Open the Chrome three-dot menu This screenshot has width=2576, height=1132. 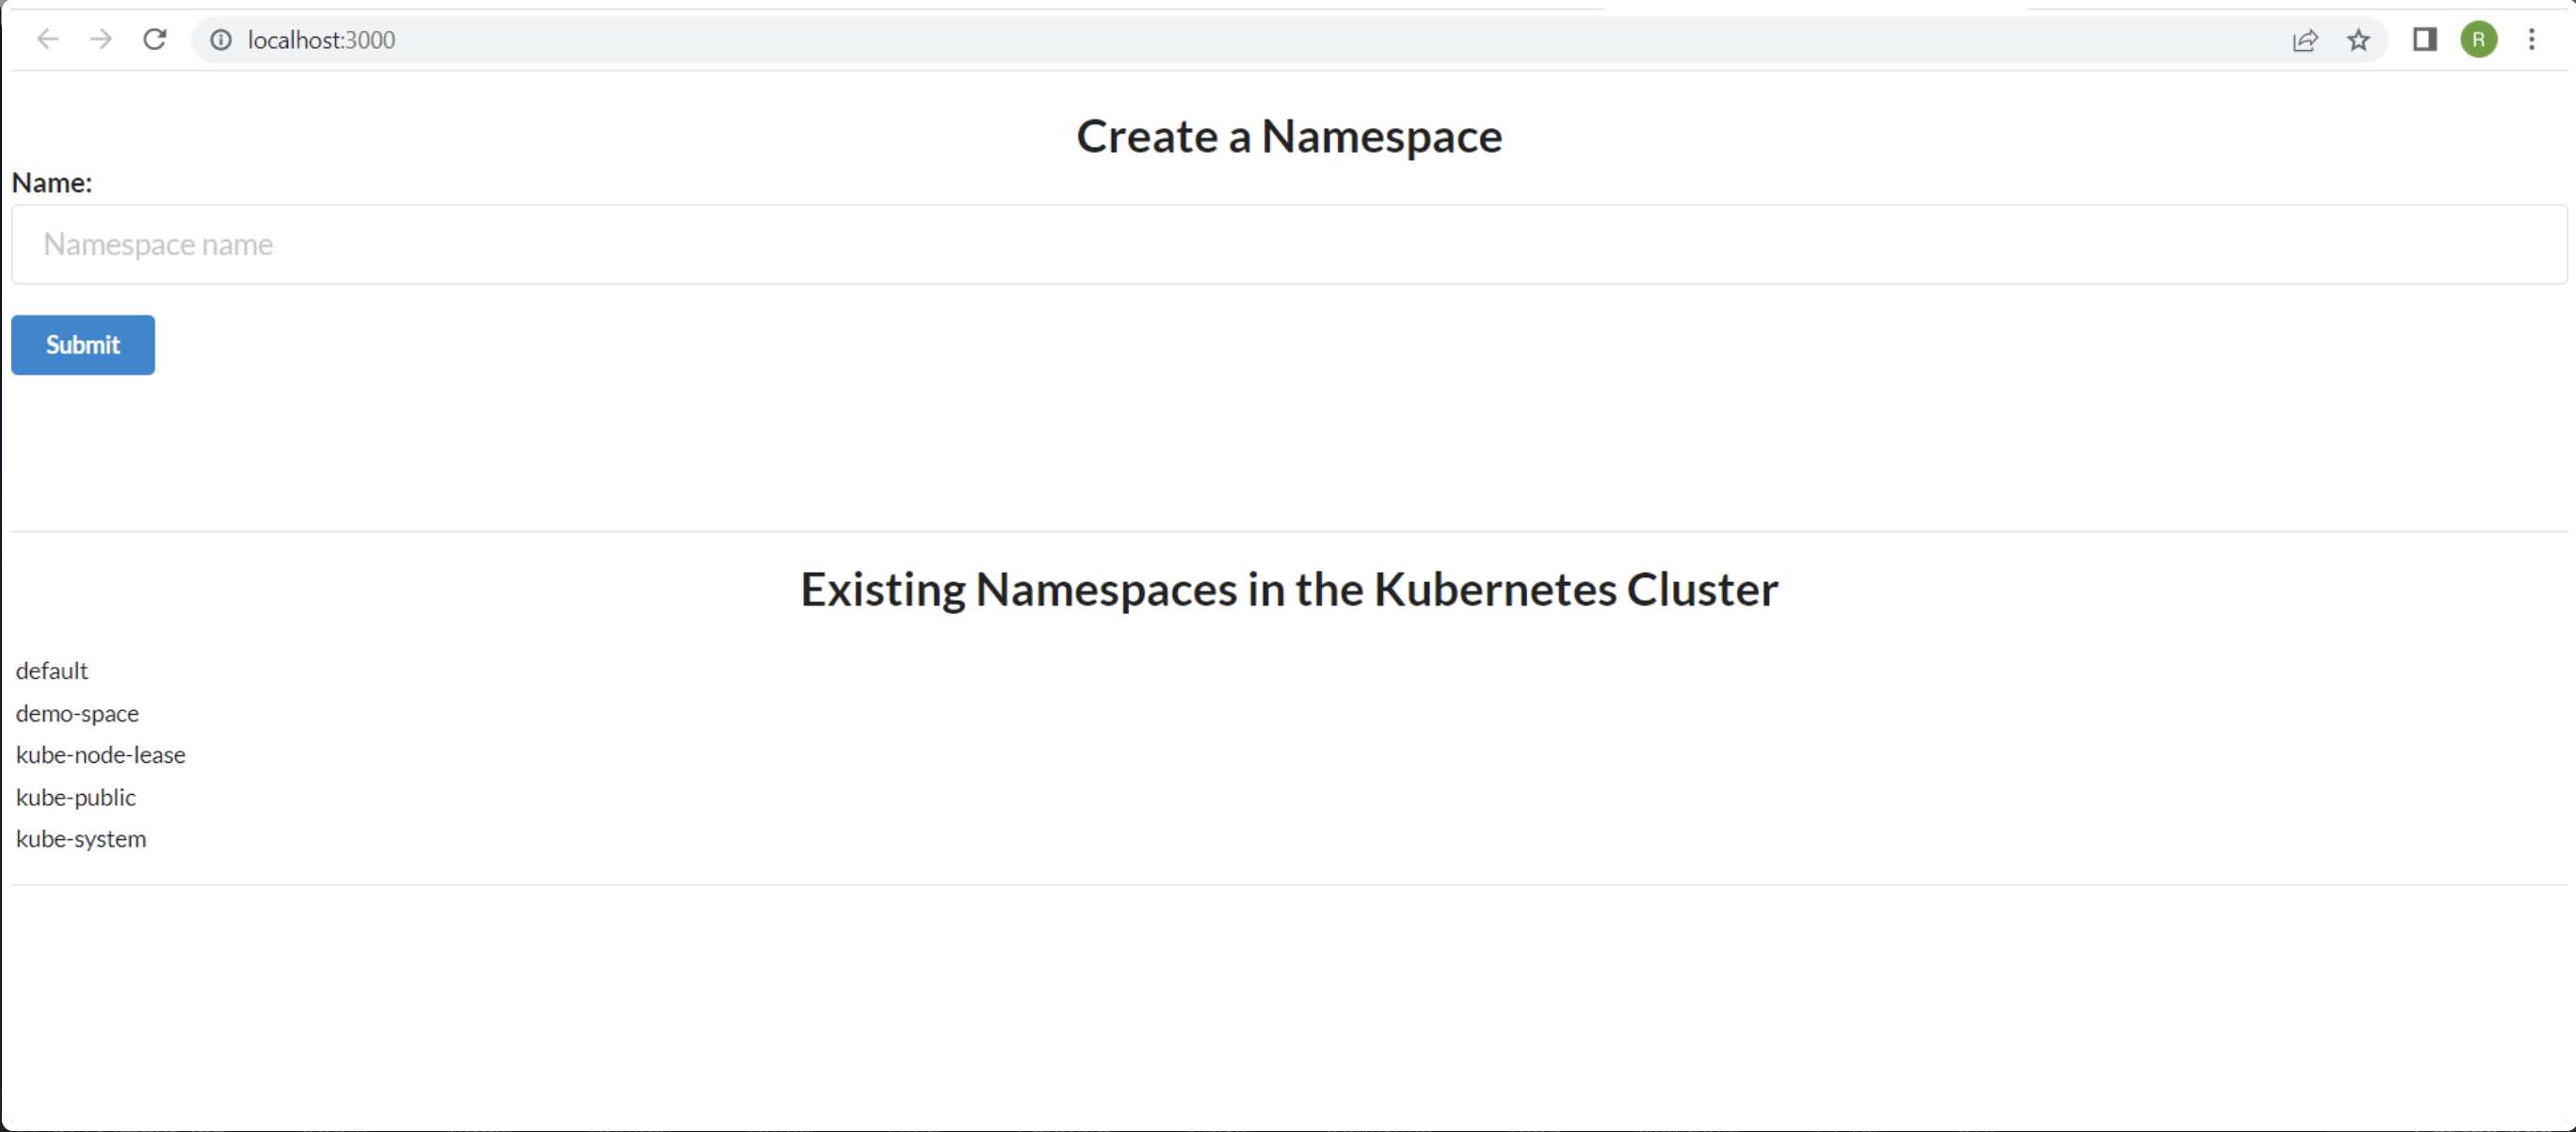[2532, 40]
